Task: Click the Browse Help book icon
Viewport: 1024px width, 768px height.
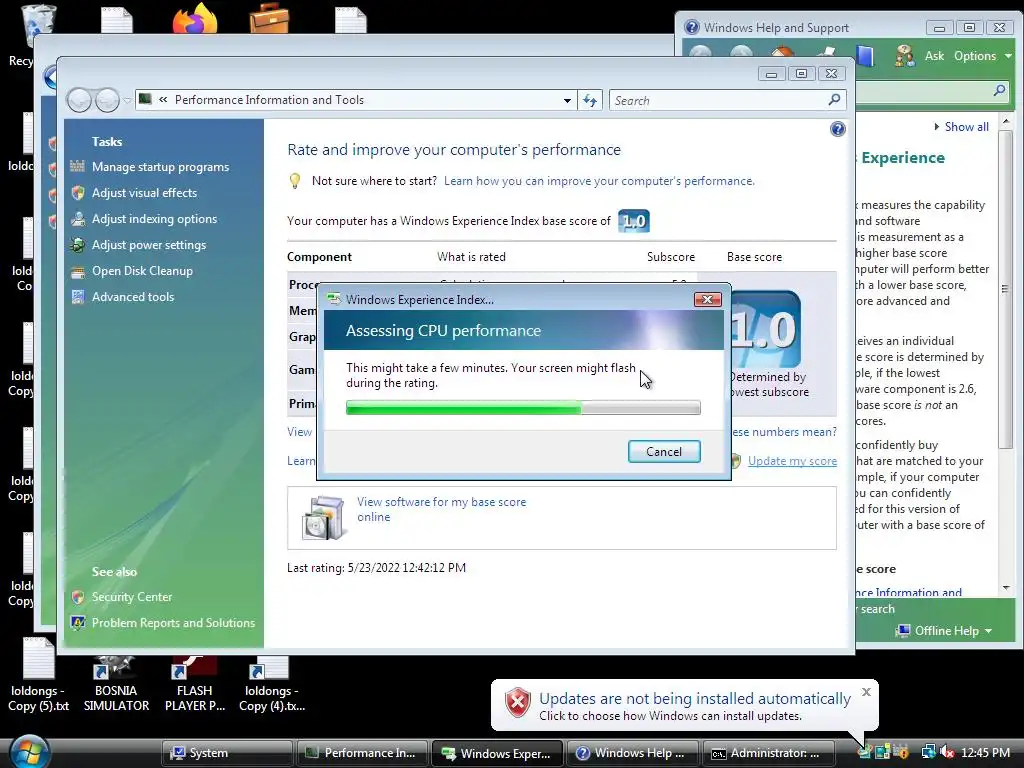Action: pyautogui.click(x=864, y=56)
